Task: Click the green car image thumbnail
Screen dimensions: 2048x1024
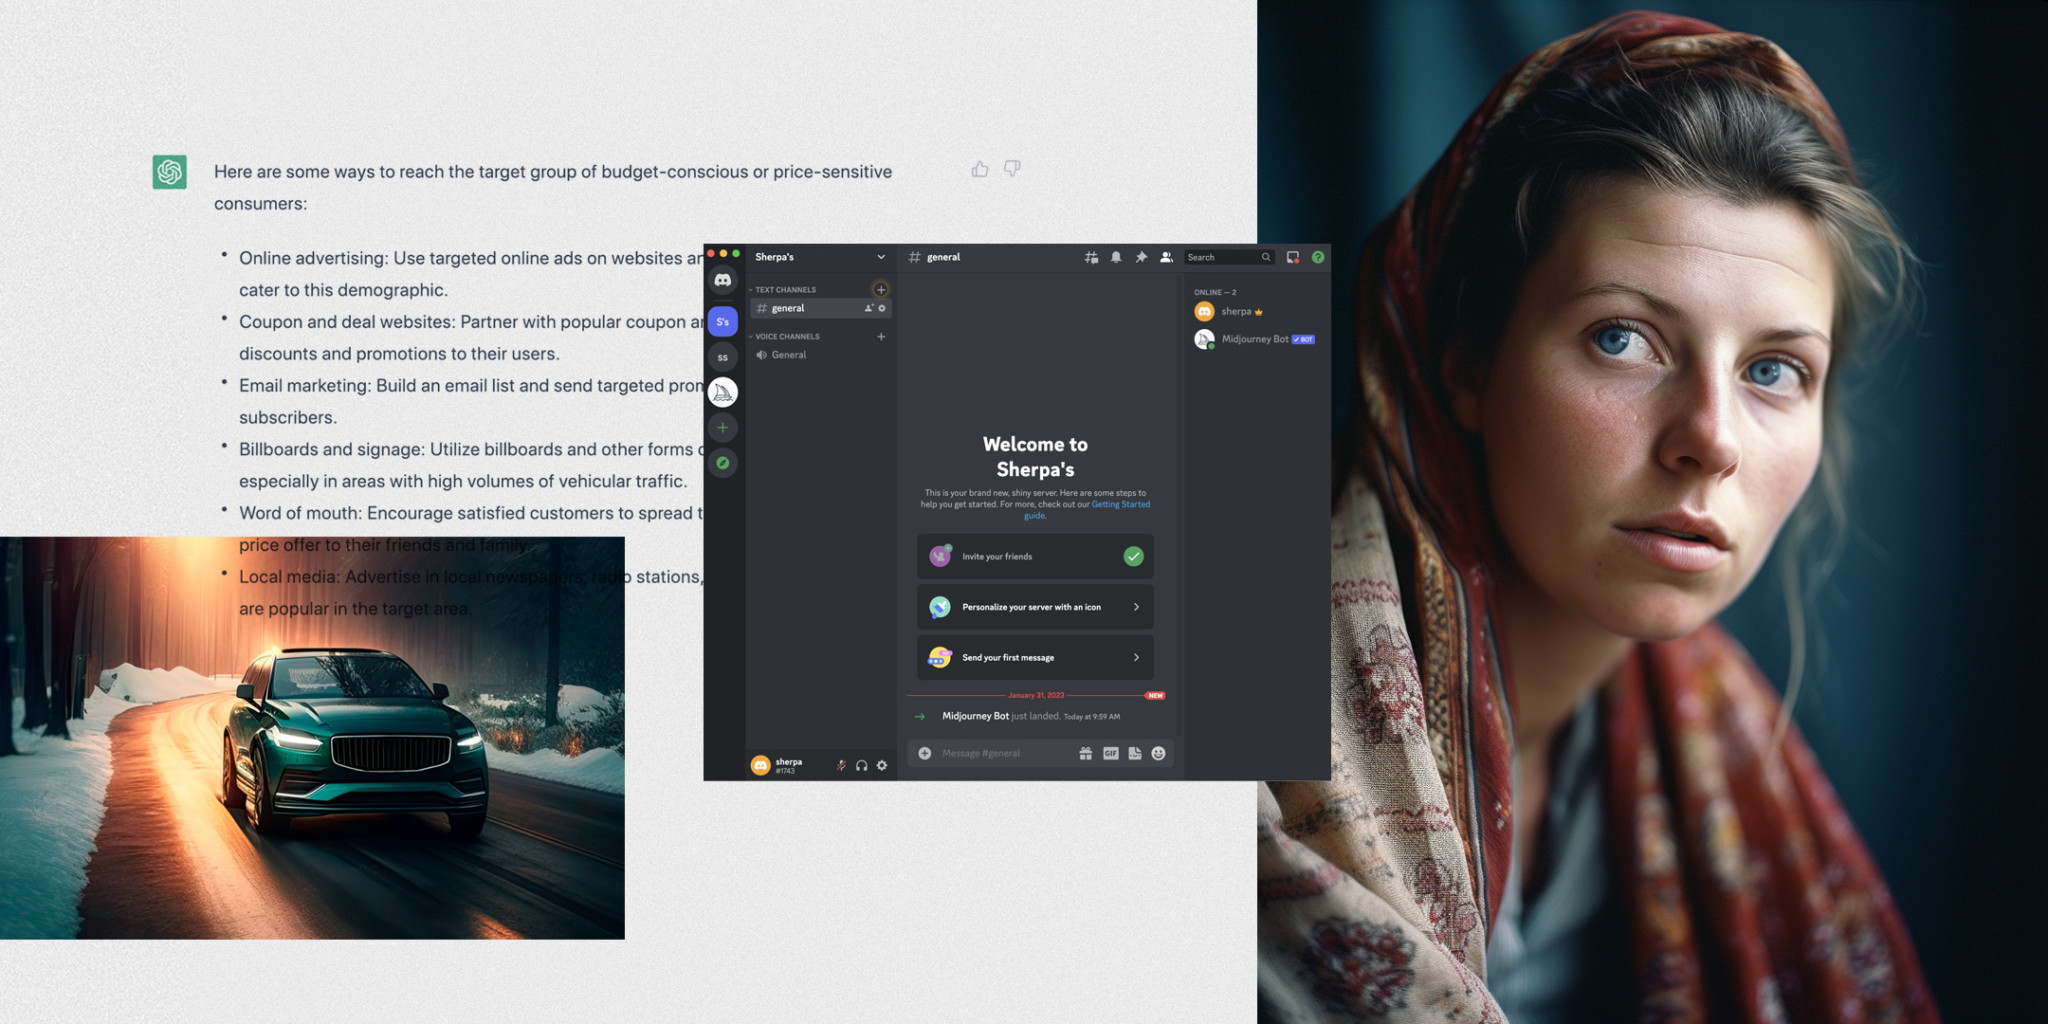Action: 312,738
